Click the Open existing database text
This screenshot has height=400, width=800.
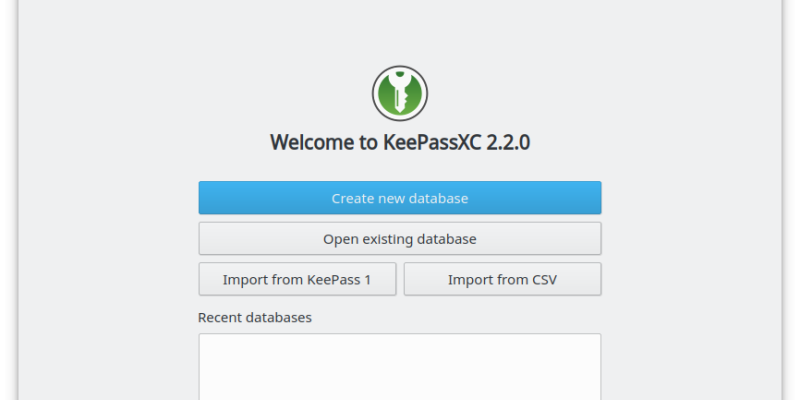click(399, 239)
